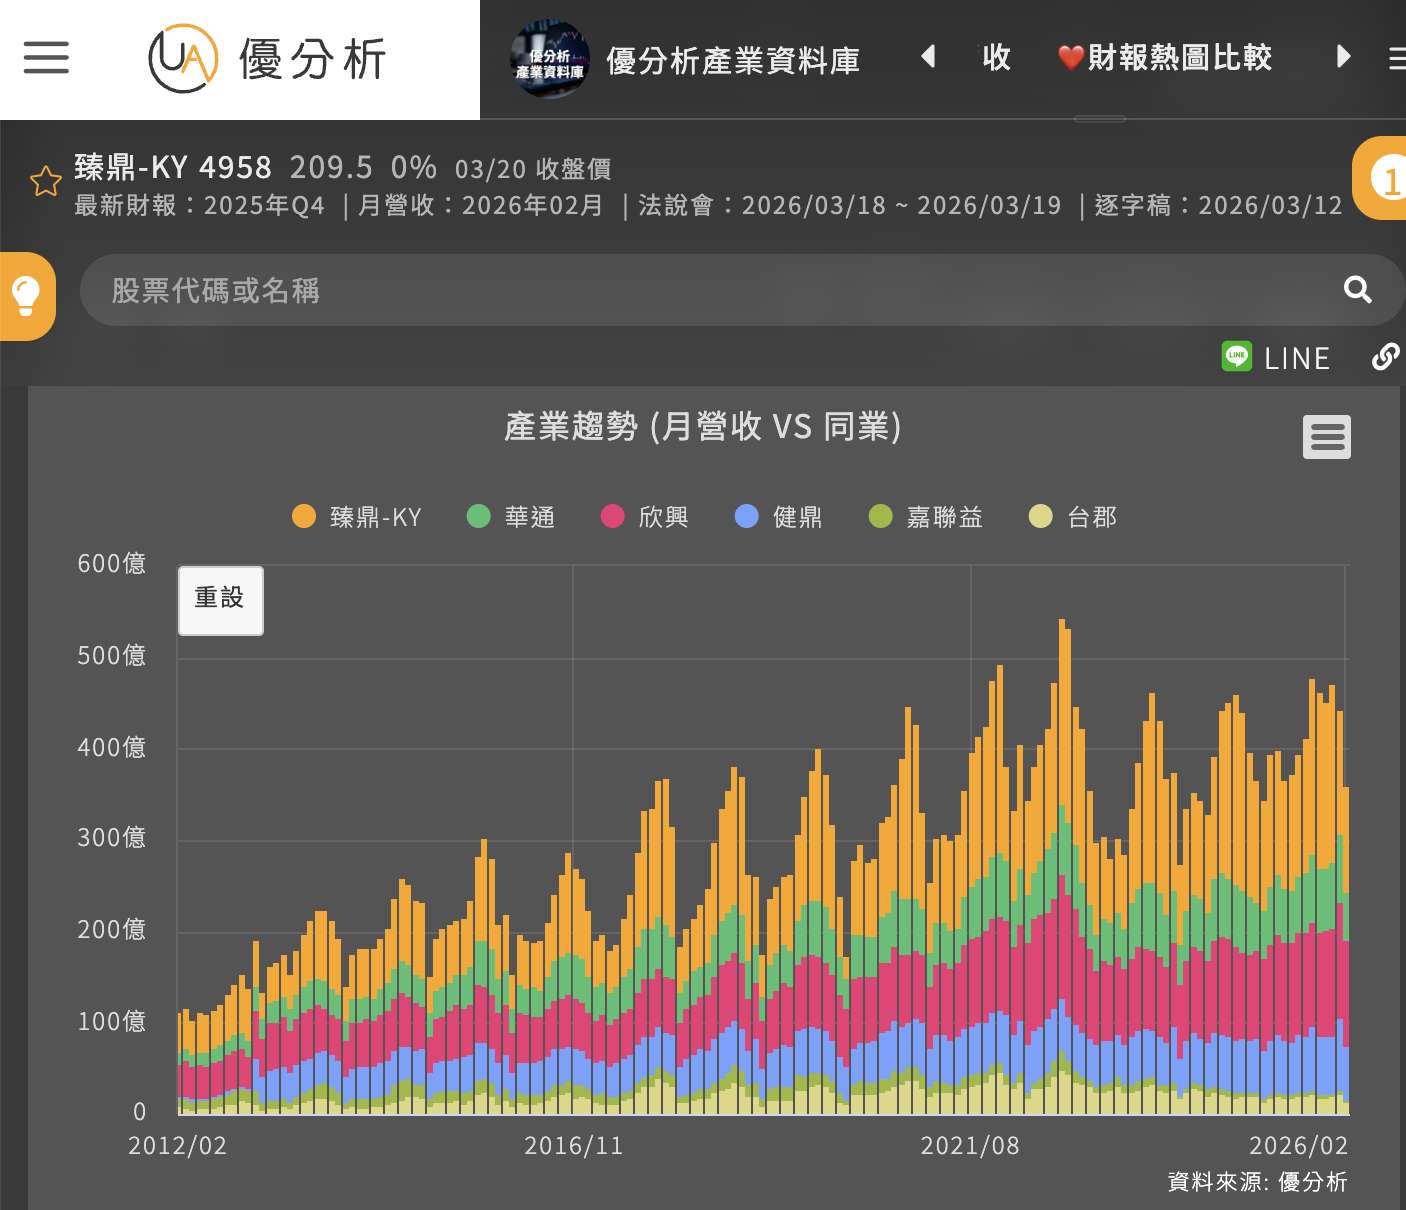
Task: Click the magnifier search icon
Action: click(1357, 290)
